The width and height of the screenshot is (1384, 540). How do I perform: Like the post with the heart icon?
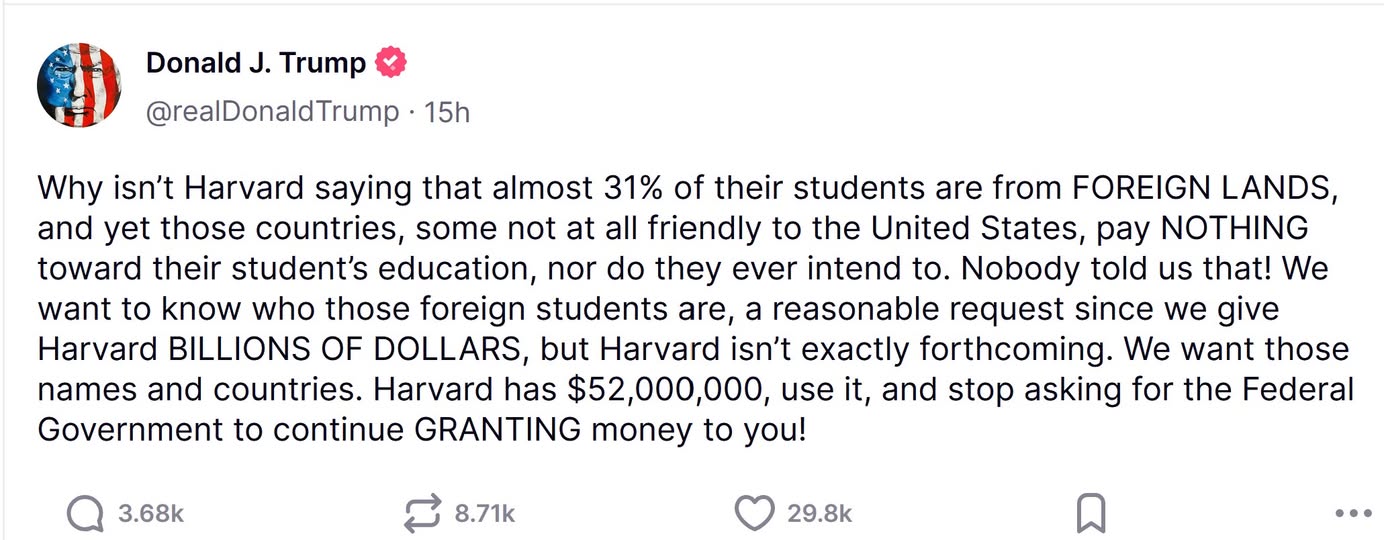click(754, 514)
